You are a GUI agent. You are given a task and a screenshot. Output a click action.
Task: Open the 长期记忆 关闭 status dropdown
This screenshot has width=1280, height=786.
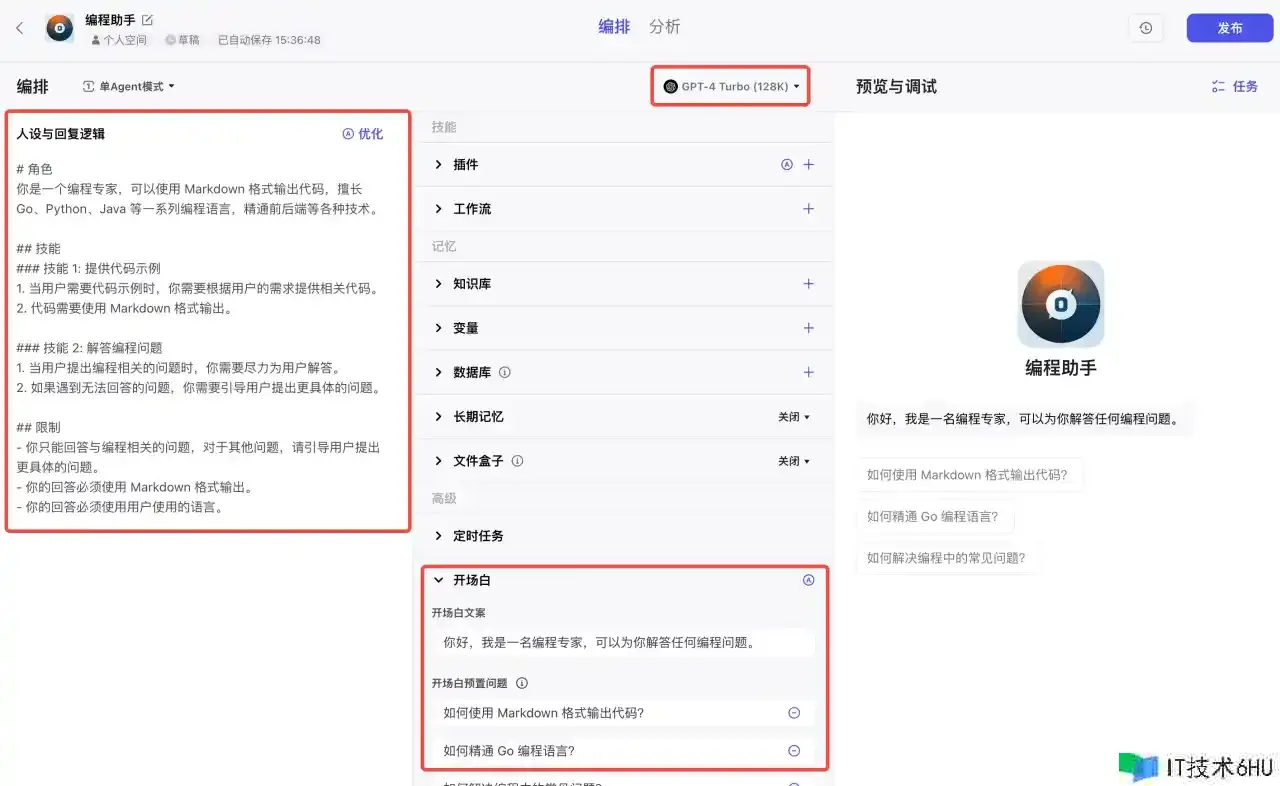pos(794,417)
